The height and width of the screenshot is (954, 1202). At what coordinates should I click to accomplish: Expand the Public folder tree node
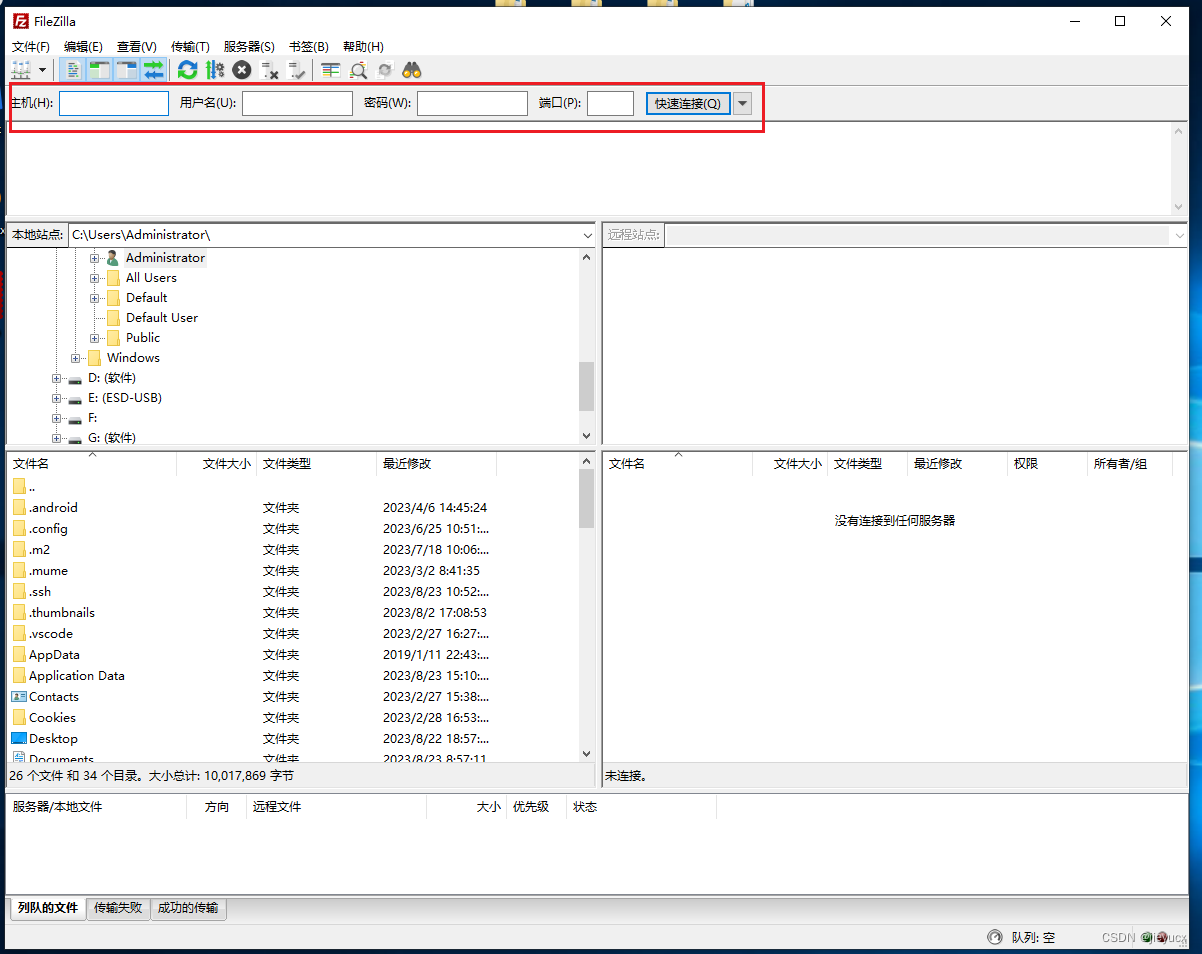95,338
